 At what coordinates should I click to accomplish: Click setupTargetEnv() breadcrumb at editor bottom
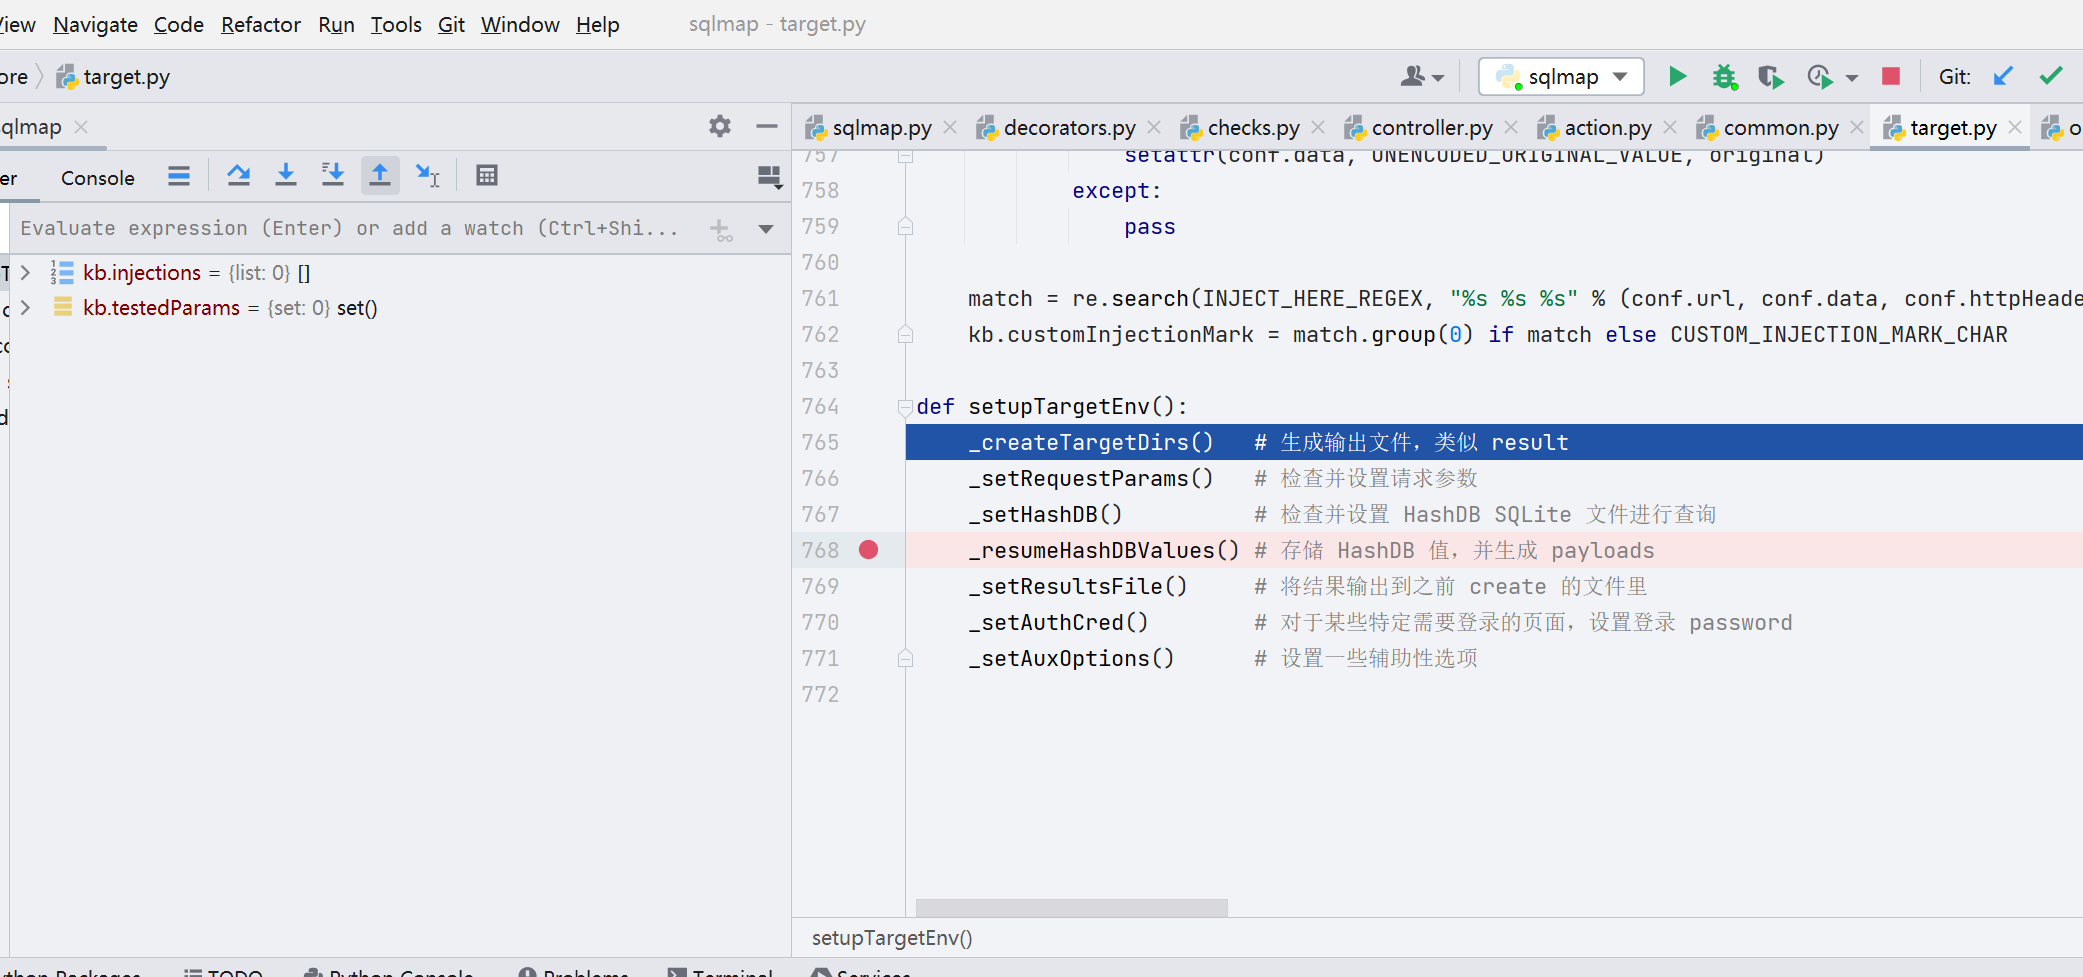[x=892, y=938]
